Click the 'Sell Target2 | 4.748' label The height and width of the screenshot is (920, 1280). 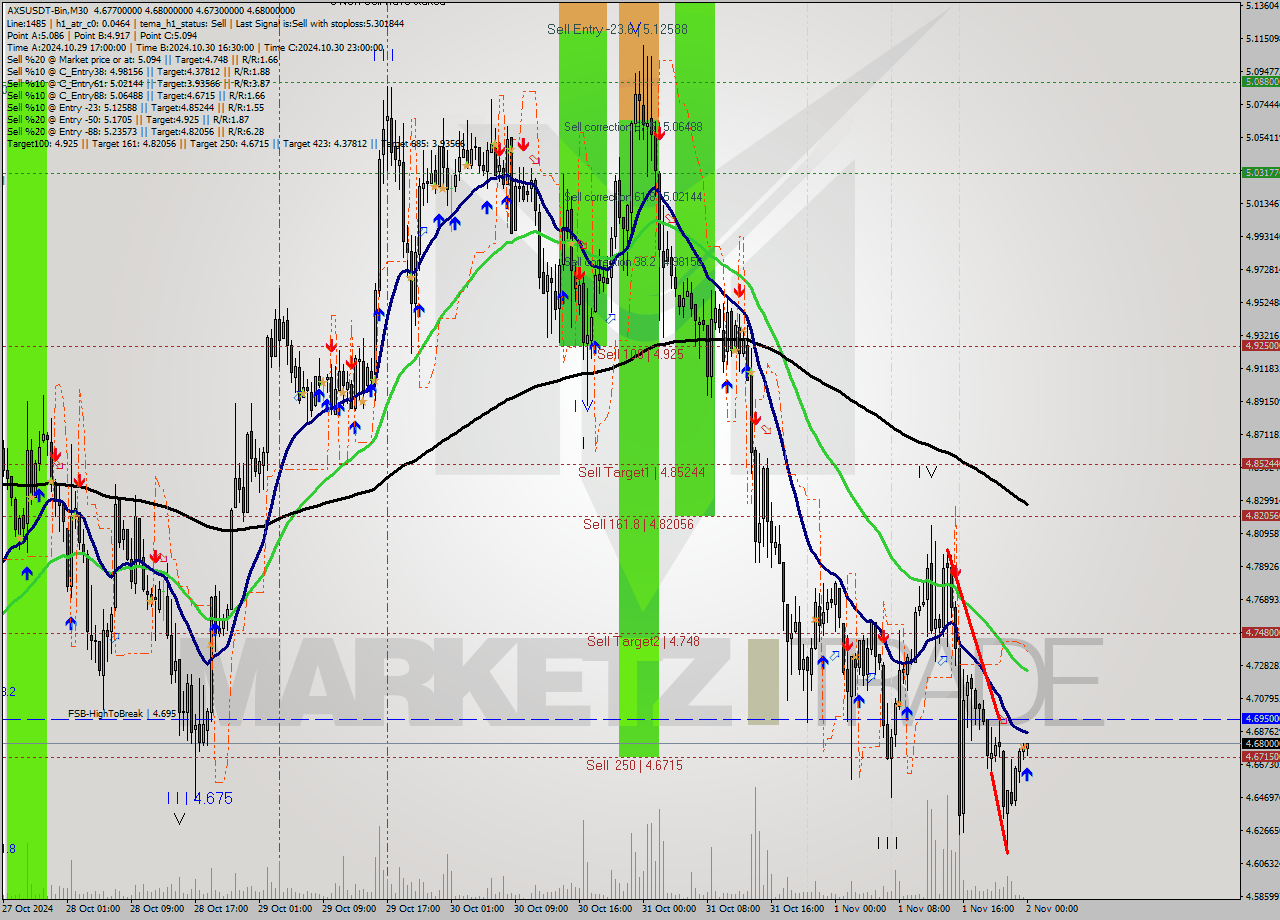pos(643,641)
